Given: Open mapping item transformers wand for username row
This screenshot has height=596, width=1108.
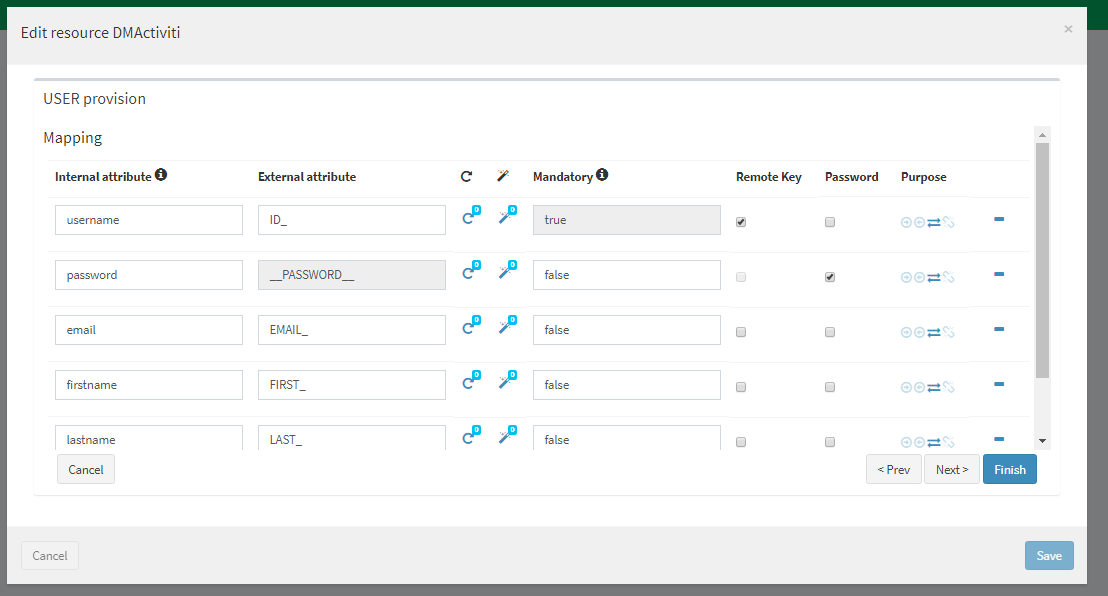Looking at the screenshot, I should tap(507, 216).
